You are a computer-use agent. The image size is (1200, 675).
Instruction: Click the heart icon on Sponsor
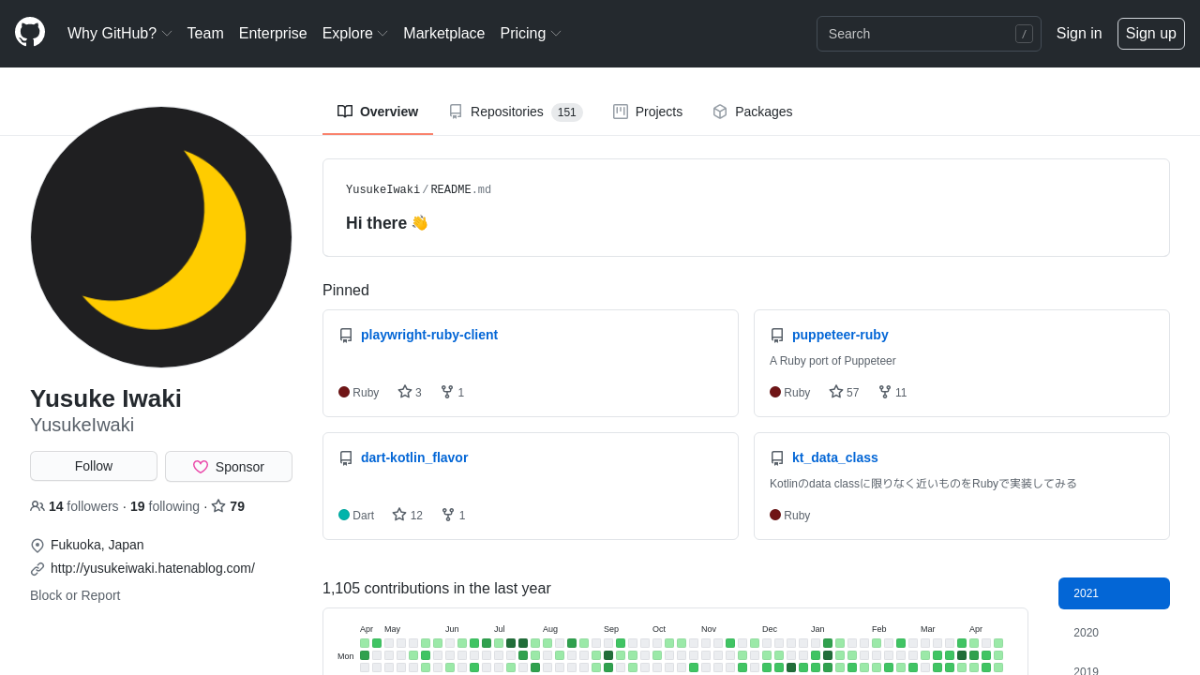click(x=200, y=467)
